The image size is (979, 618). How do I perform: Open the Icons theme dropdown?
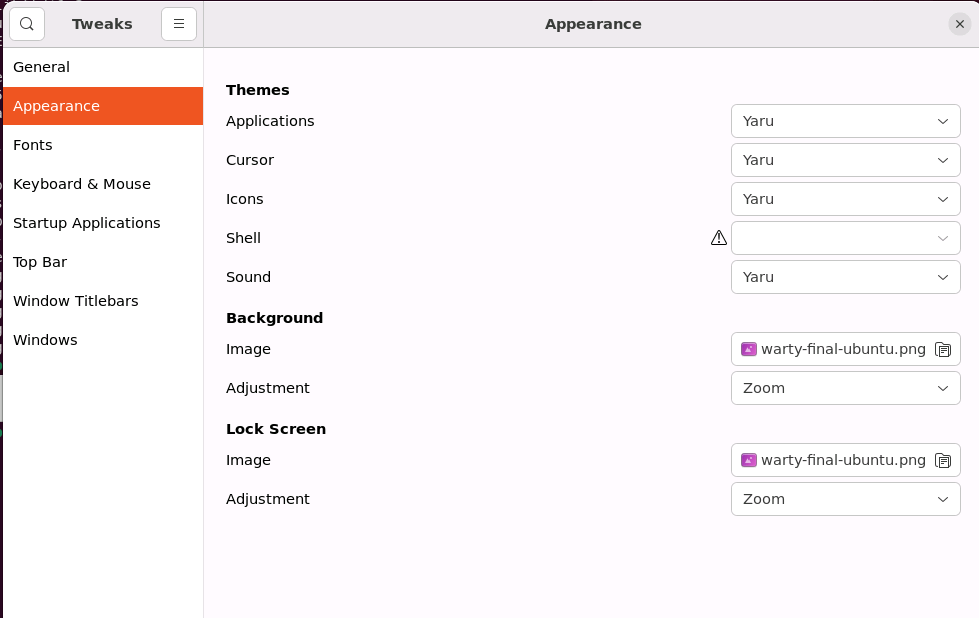coord(845,199)
